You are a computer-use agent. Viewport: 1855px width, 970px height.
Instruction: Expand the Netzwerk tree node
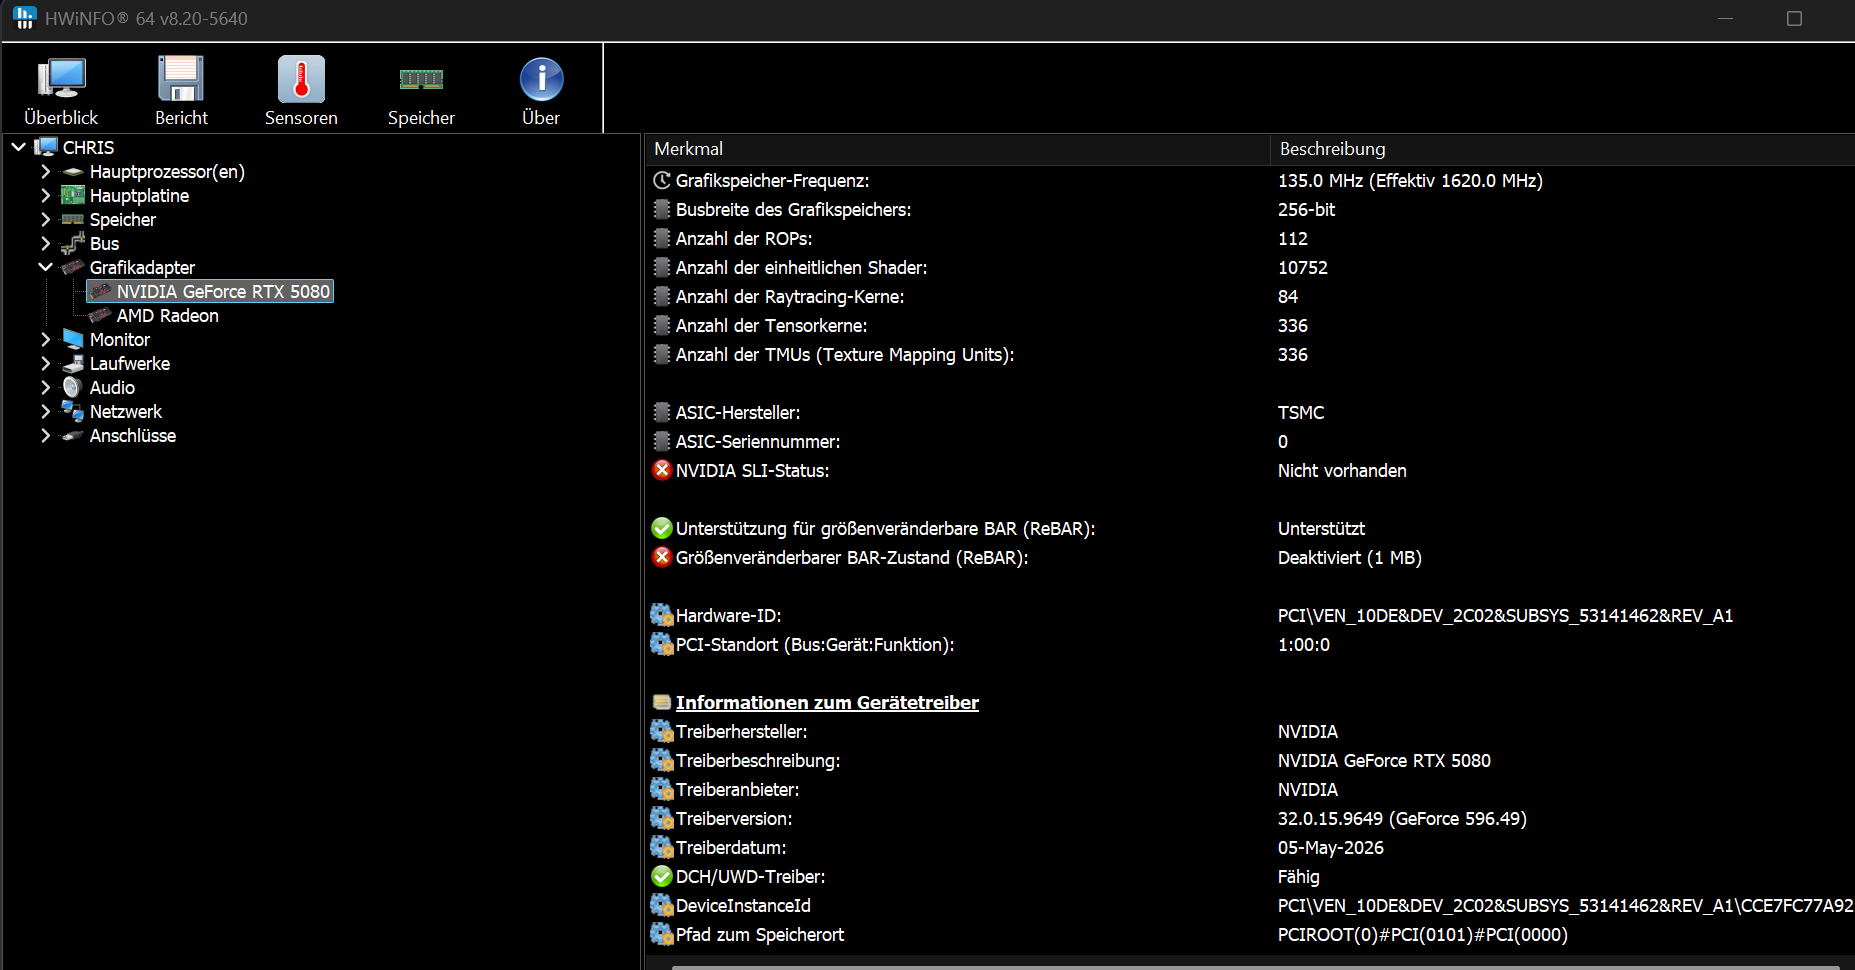[45, 411]
